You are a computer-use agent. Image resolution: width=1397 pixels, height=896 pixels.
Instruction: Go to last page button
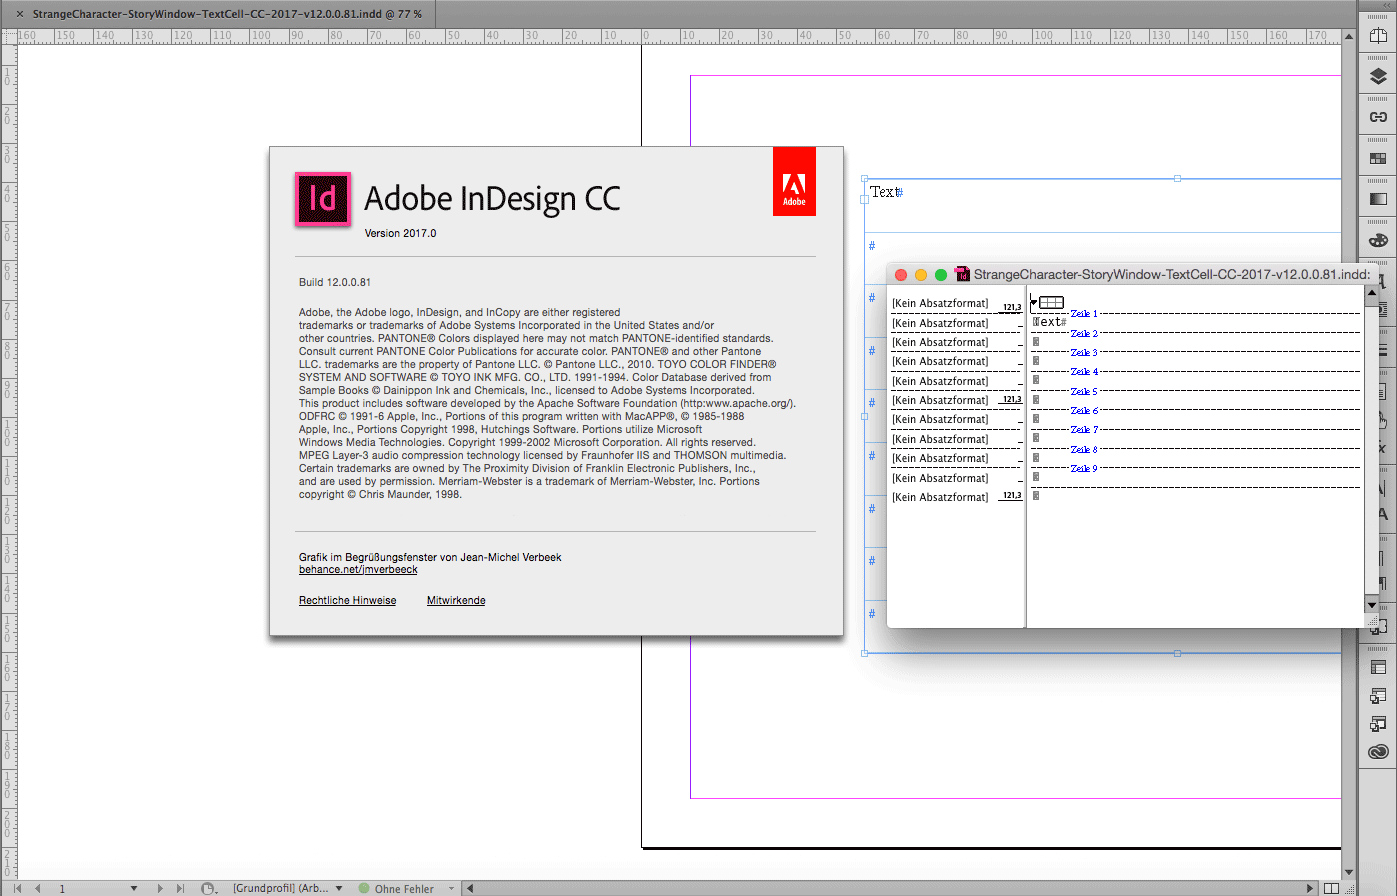180,888
